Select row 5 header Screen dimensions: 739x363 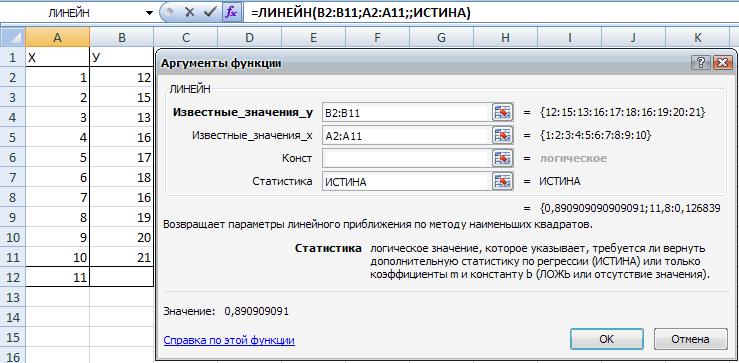pyautogui.click(x=12, y=137)
